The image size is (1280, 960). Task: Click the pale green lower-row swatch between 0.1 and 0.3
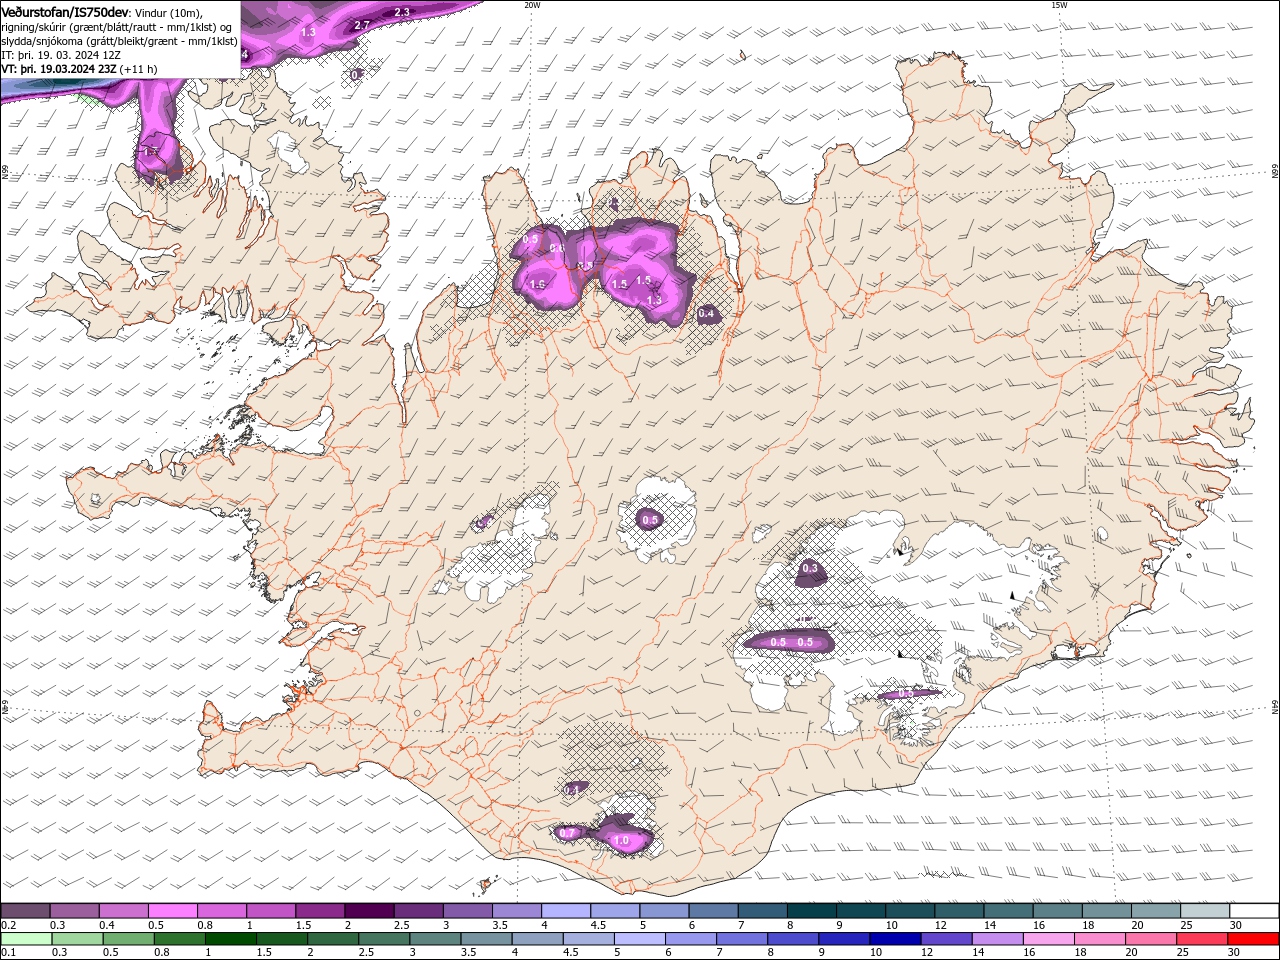[x=26, y=939]
